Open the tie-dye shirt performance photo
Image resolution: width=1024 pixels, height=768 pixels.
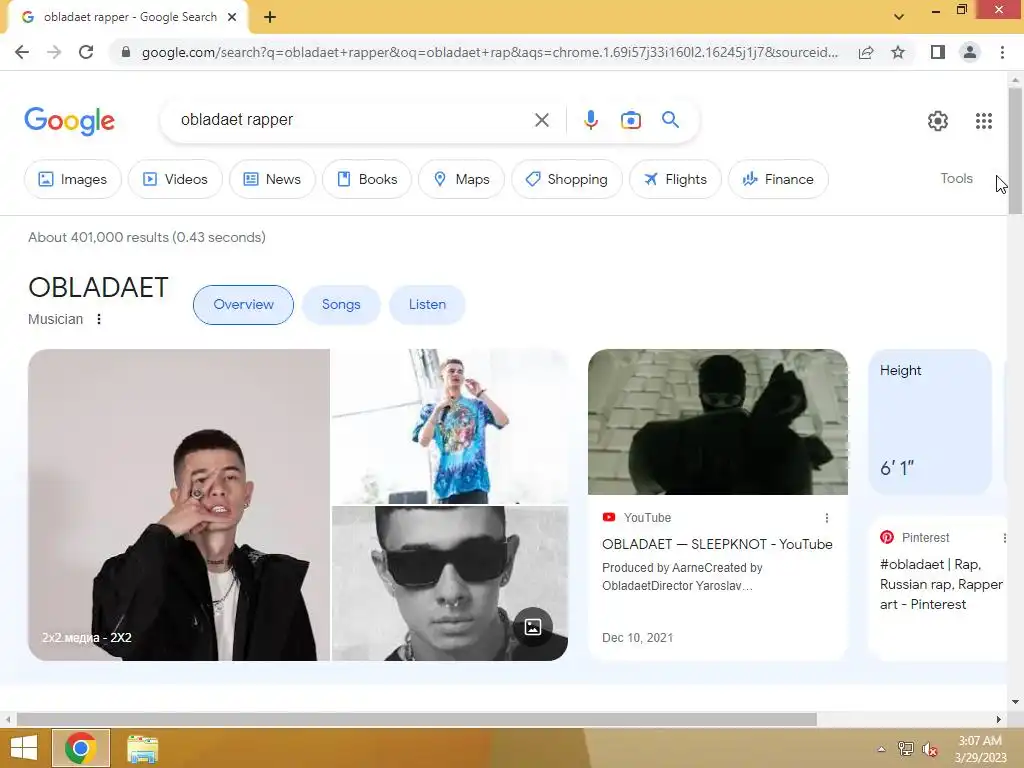(450, 426)
